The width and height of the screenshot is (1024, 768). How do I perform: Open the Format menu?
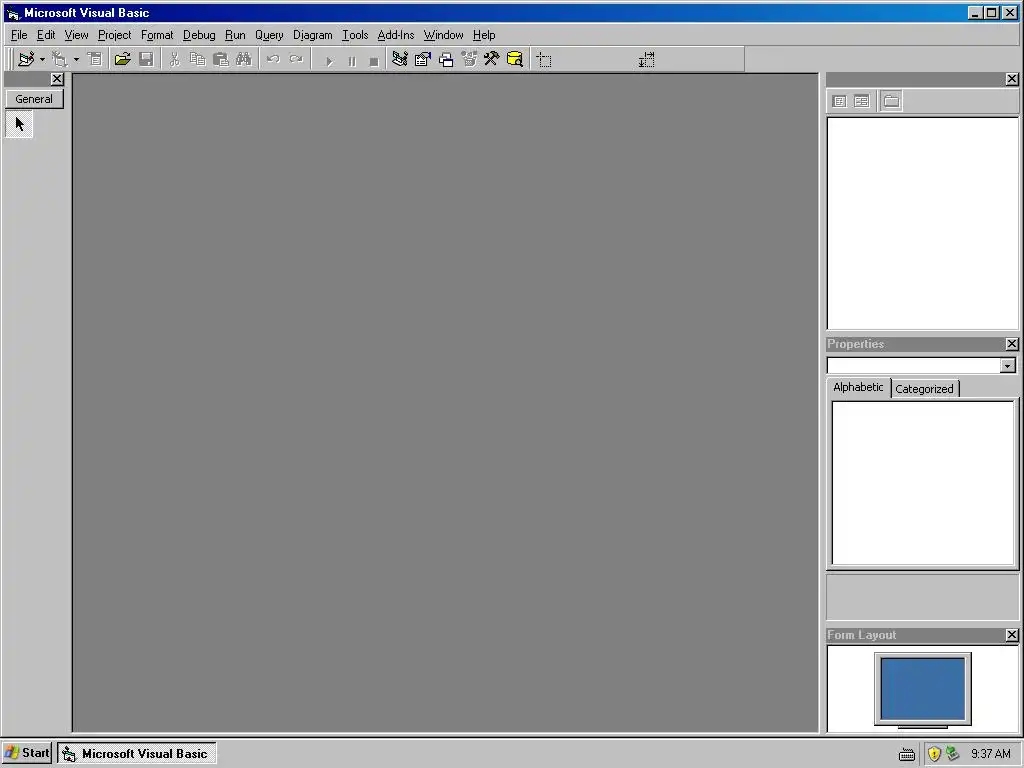[x=157, y=35]
